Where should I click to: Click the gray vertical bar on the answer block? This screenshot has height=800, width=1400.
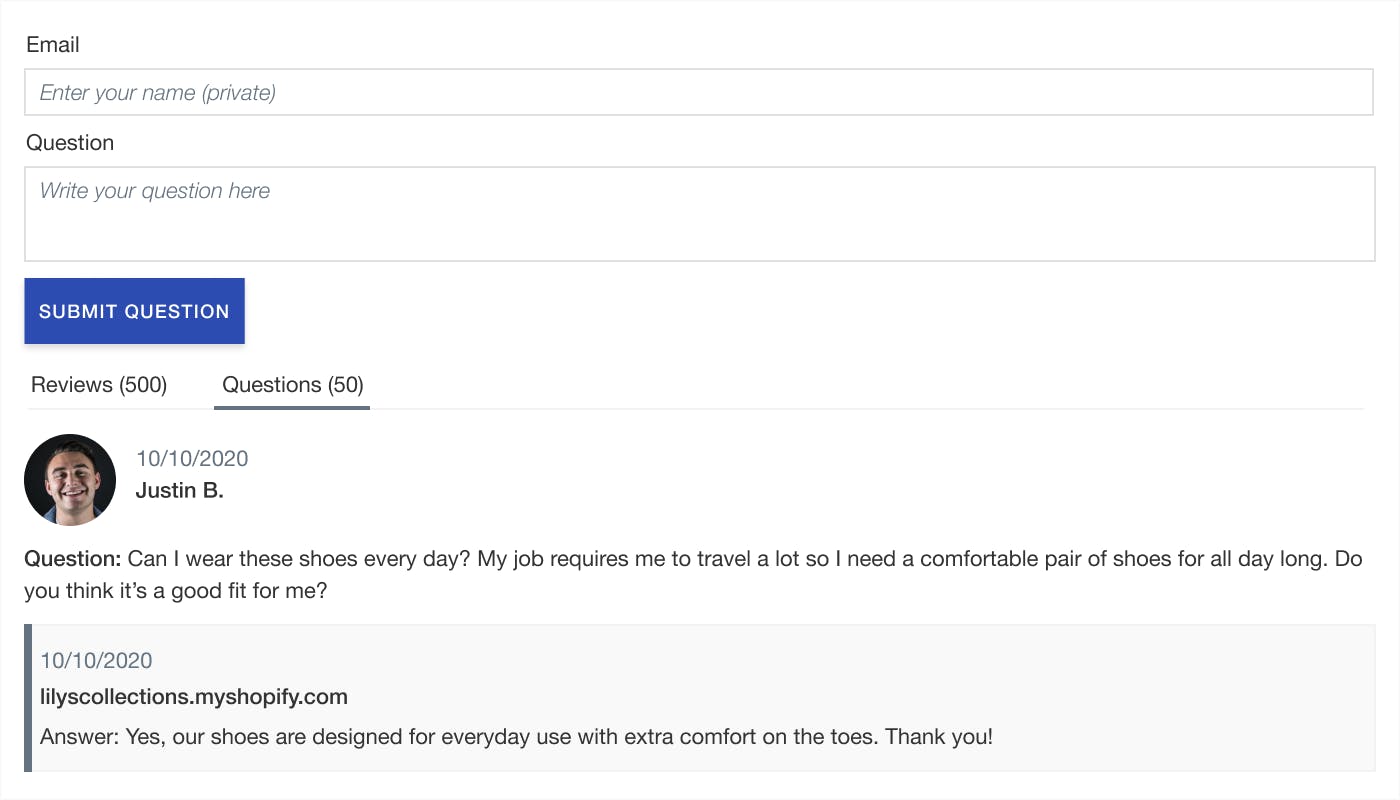(x=28, y=698)
